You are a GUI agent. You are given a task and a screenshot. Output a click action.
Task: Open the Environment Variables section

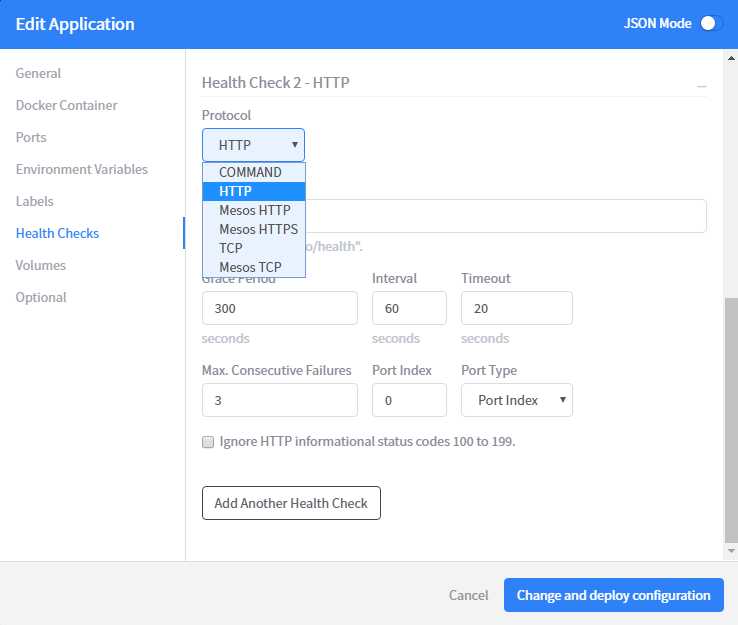[81, 169]
